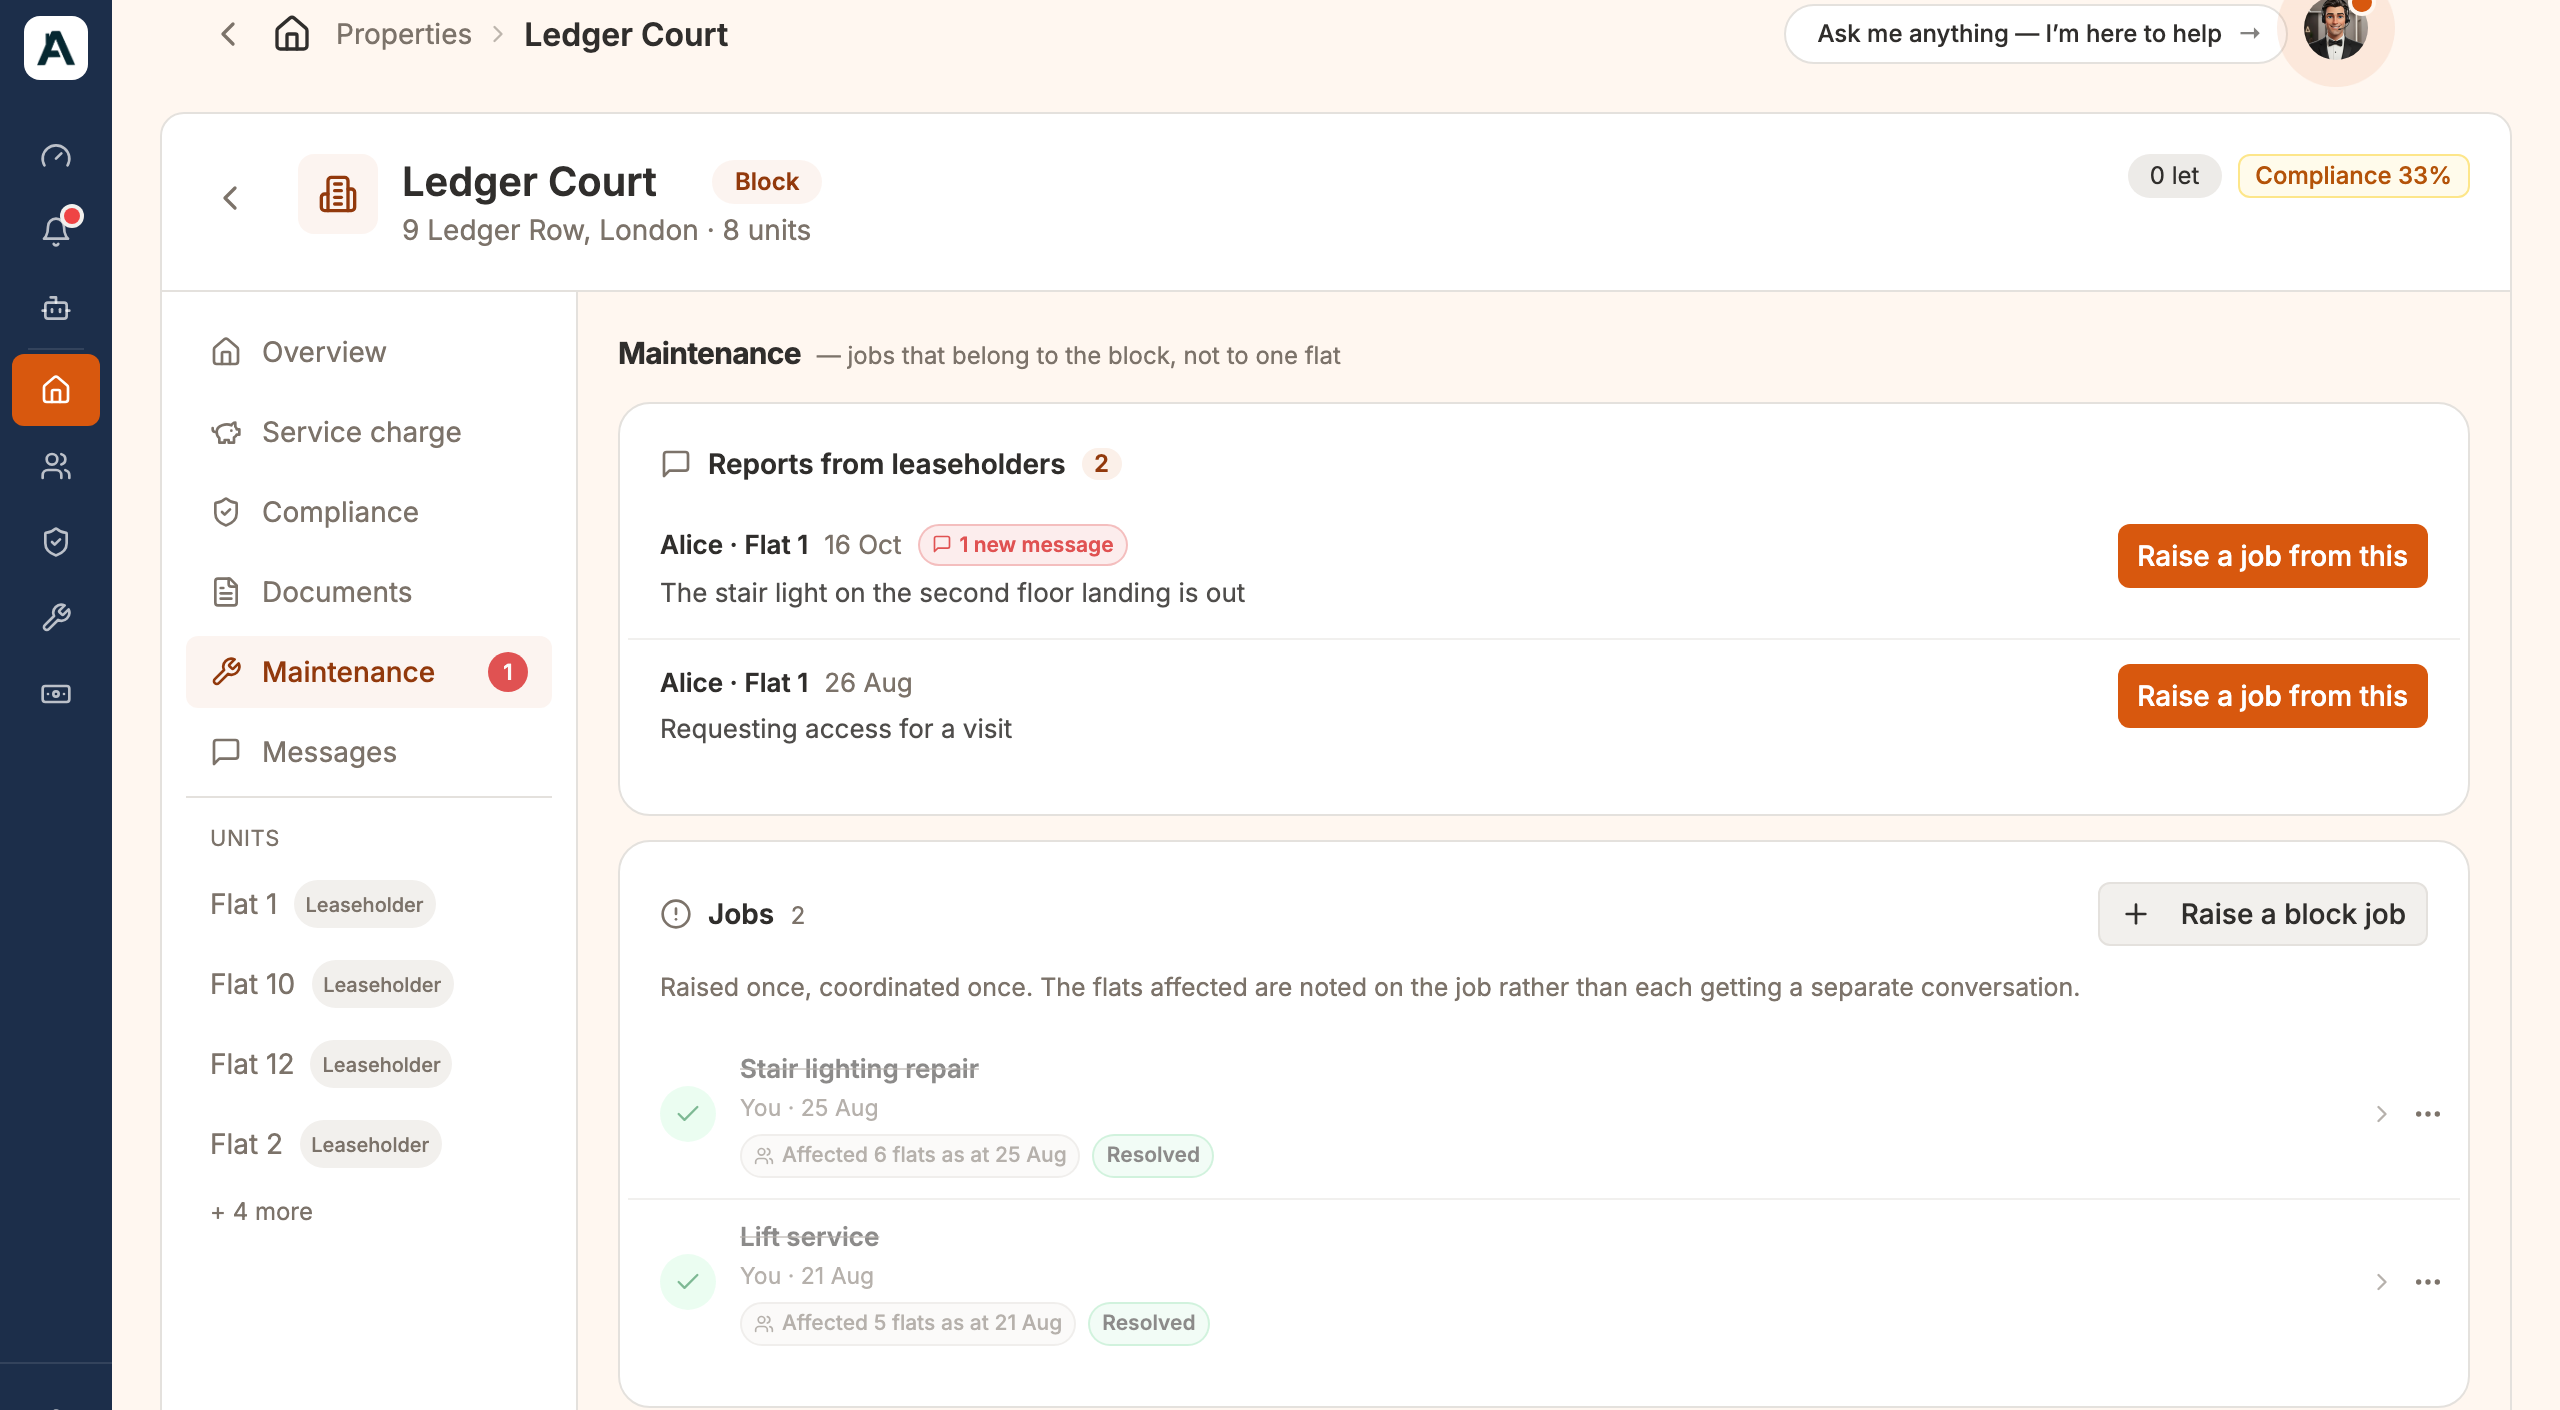Open the shield compliance icon in sidebar
Image resolution: width=2560 pixels, height=1410 pixels.
(x=56, y=542)
